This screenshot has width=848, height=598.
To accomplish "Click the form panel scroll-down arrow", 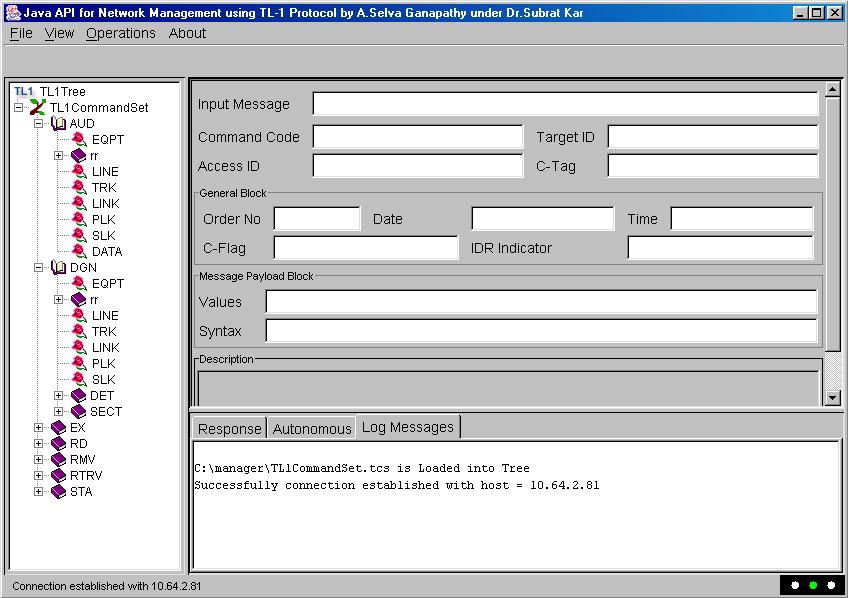I will 833,397.
